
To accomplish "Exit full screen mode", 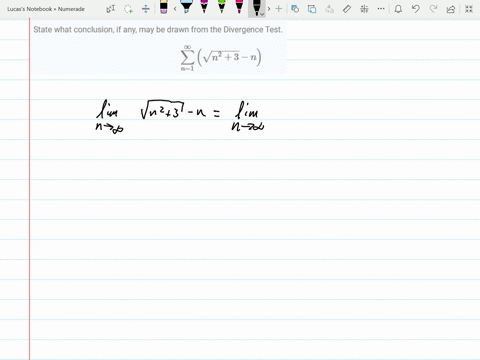I will [469, 9].
